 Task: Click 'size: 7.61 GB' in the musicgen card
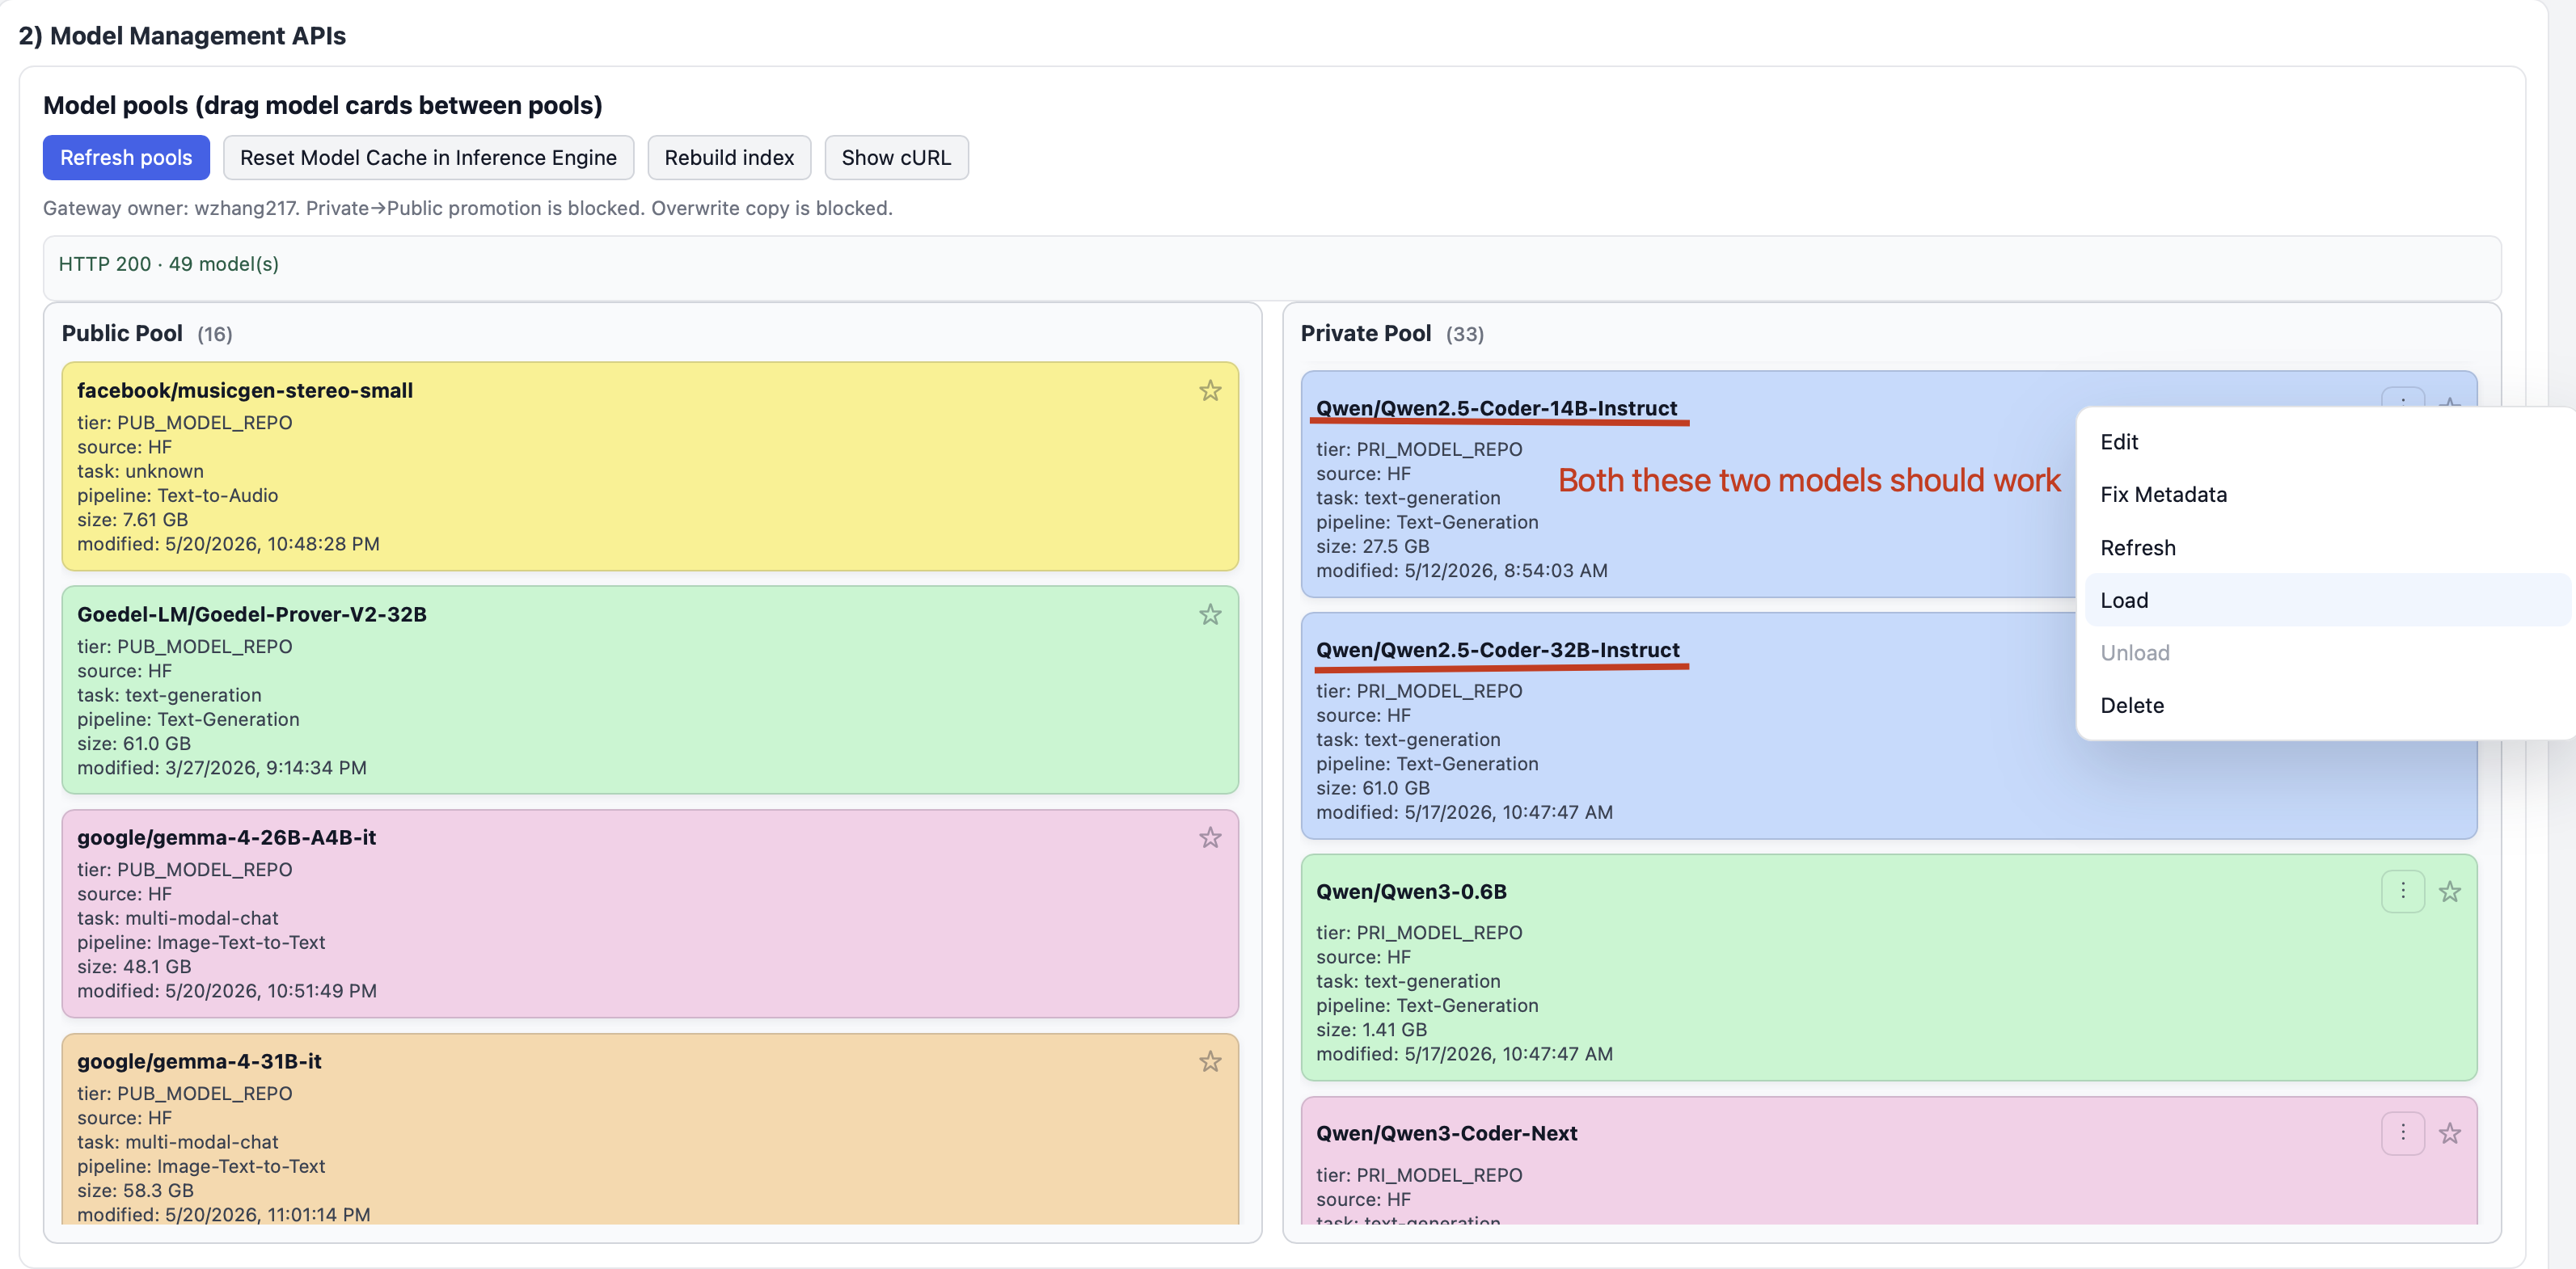coord(133,520)
